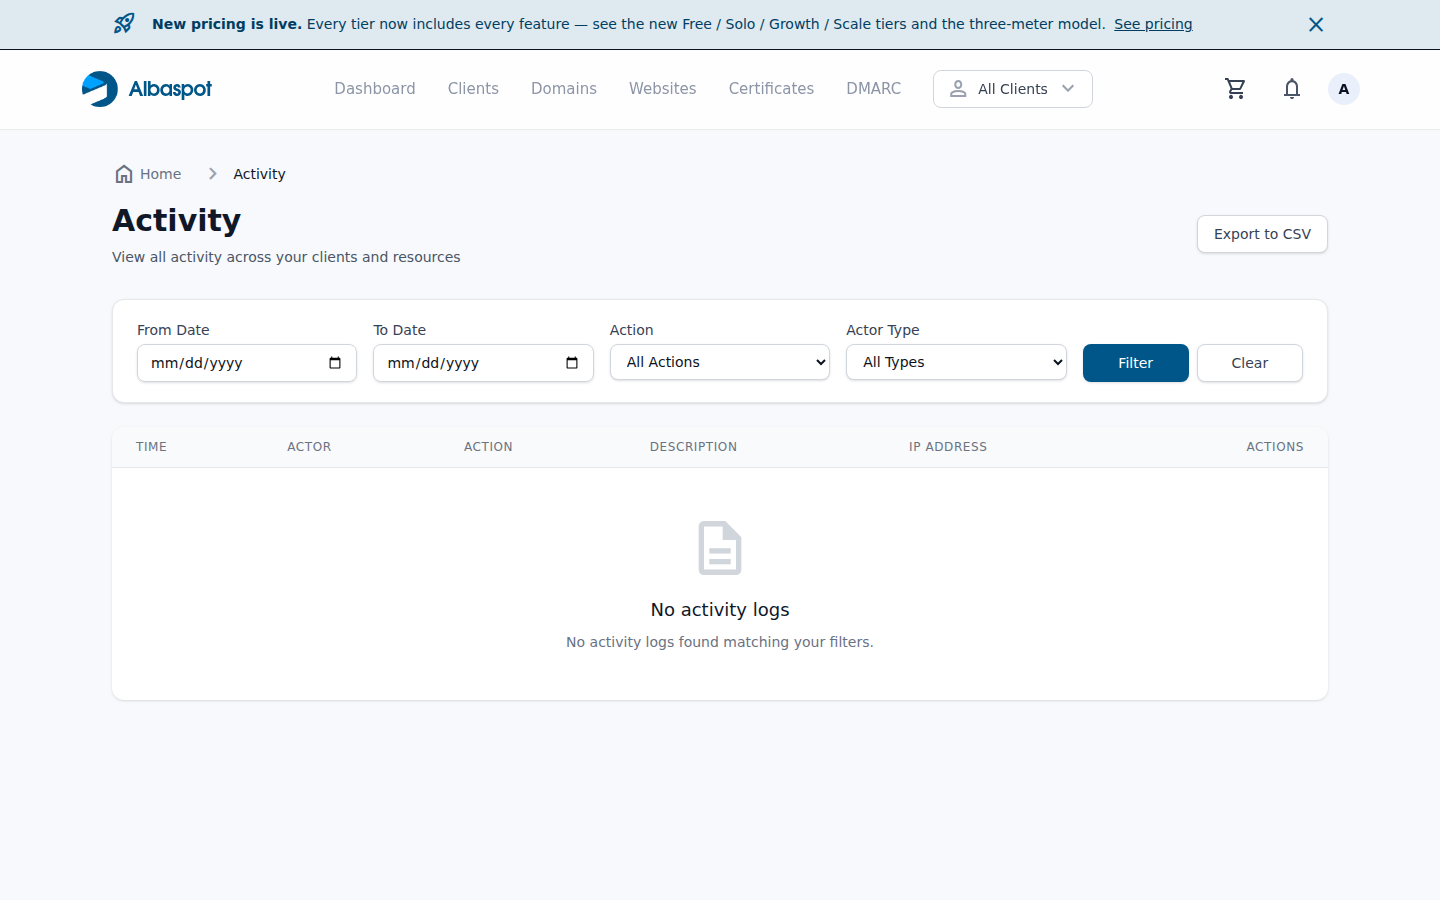Click the rocket icon in the banner
This screenshot has width=1440, height=900.
coord(123,23)
